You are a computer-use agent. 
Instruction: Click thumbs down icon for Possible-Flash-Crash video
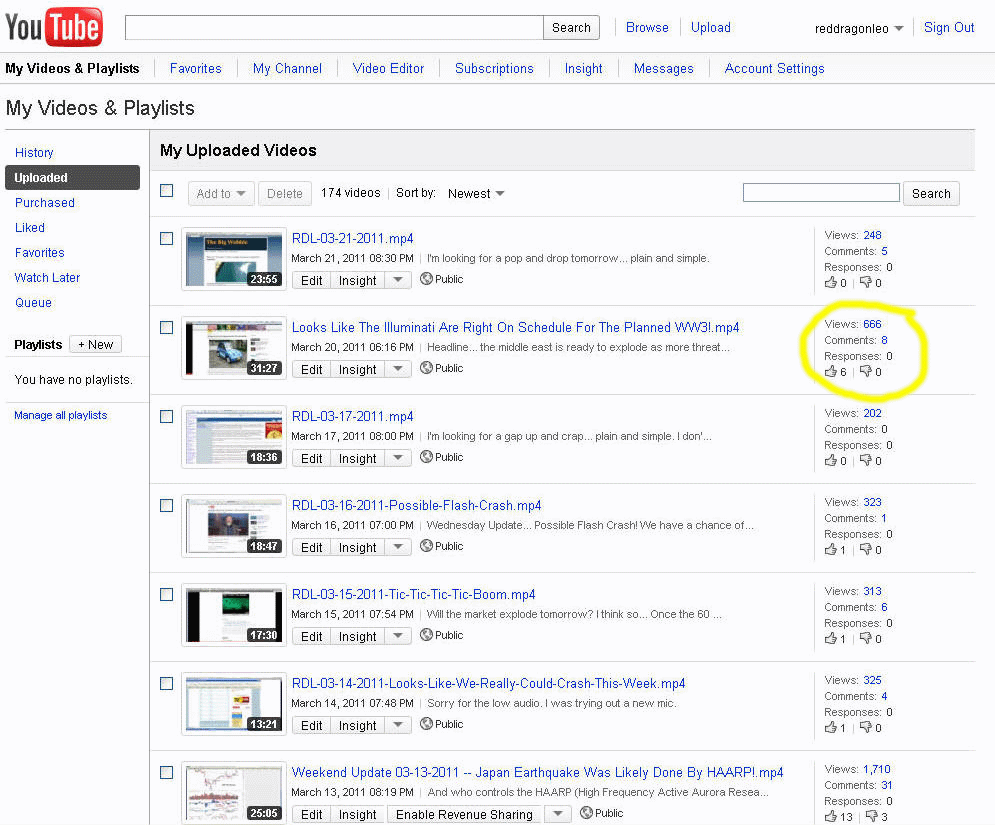866,549
